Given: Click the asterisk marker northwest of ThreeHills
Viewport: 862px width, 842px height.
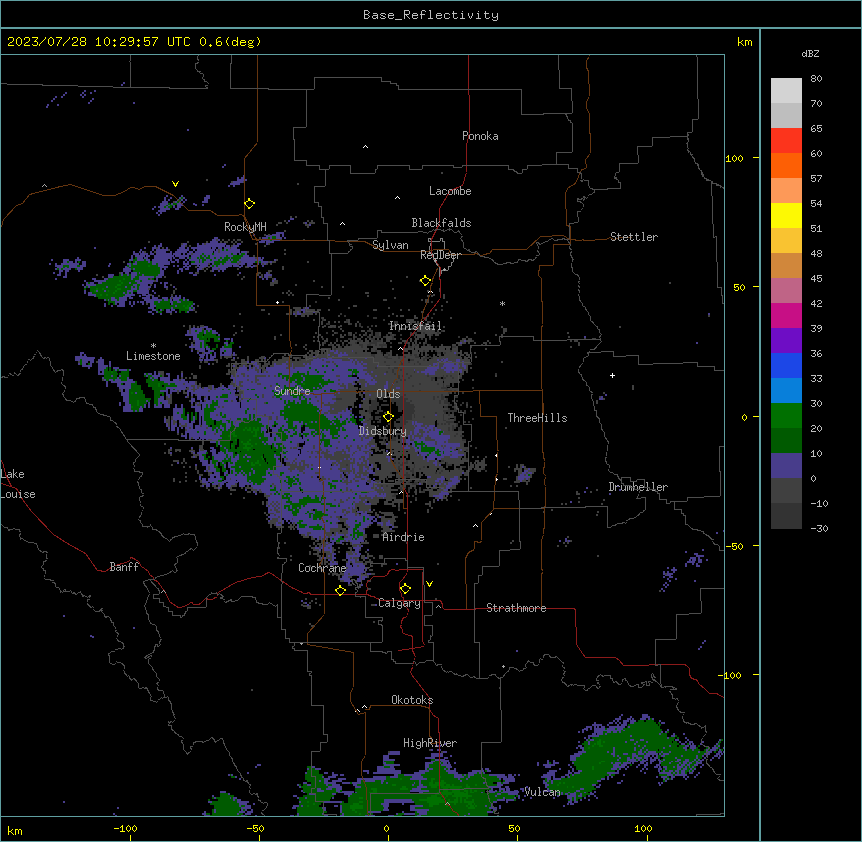Looking at the screenshot, I should [x=502, y=303].
